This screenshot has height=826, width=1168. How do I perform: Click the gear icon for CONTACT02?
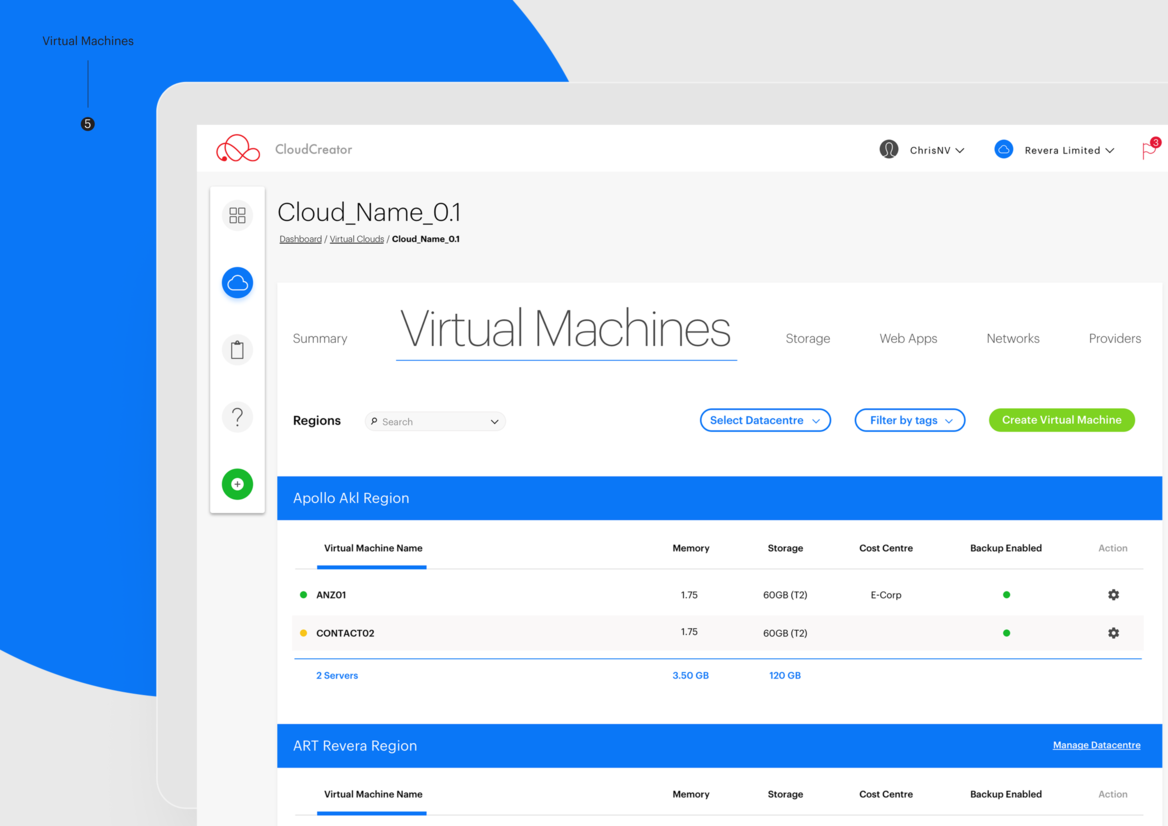(1113, 633)
